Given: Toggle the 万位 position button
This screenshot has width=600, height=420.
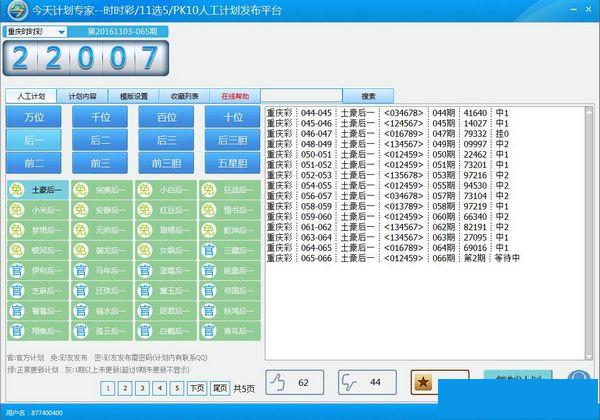Looking at the screenshot, I should click(x=34, y=118).
